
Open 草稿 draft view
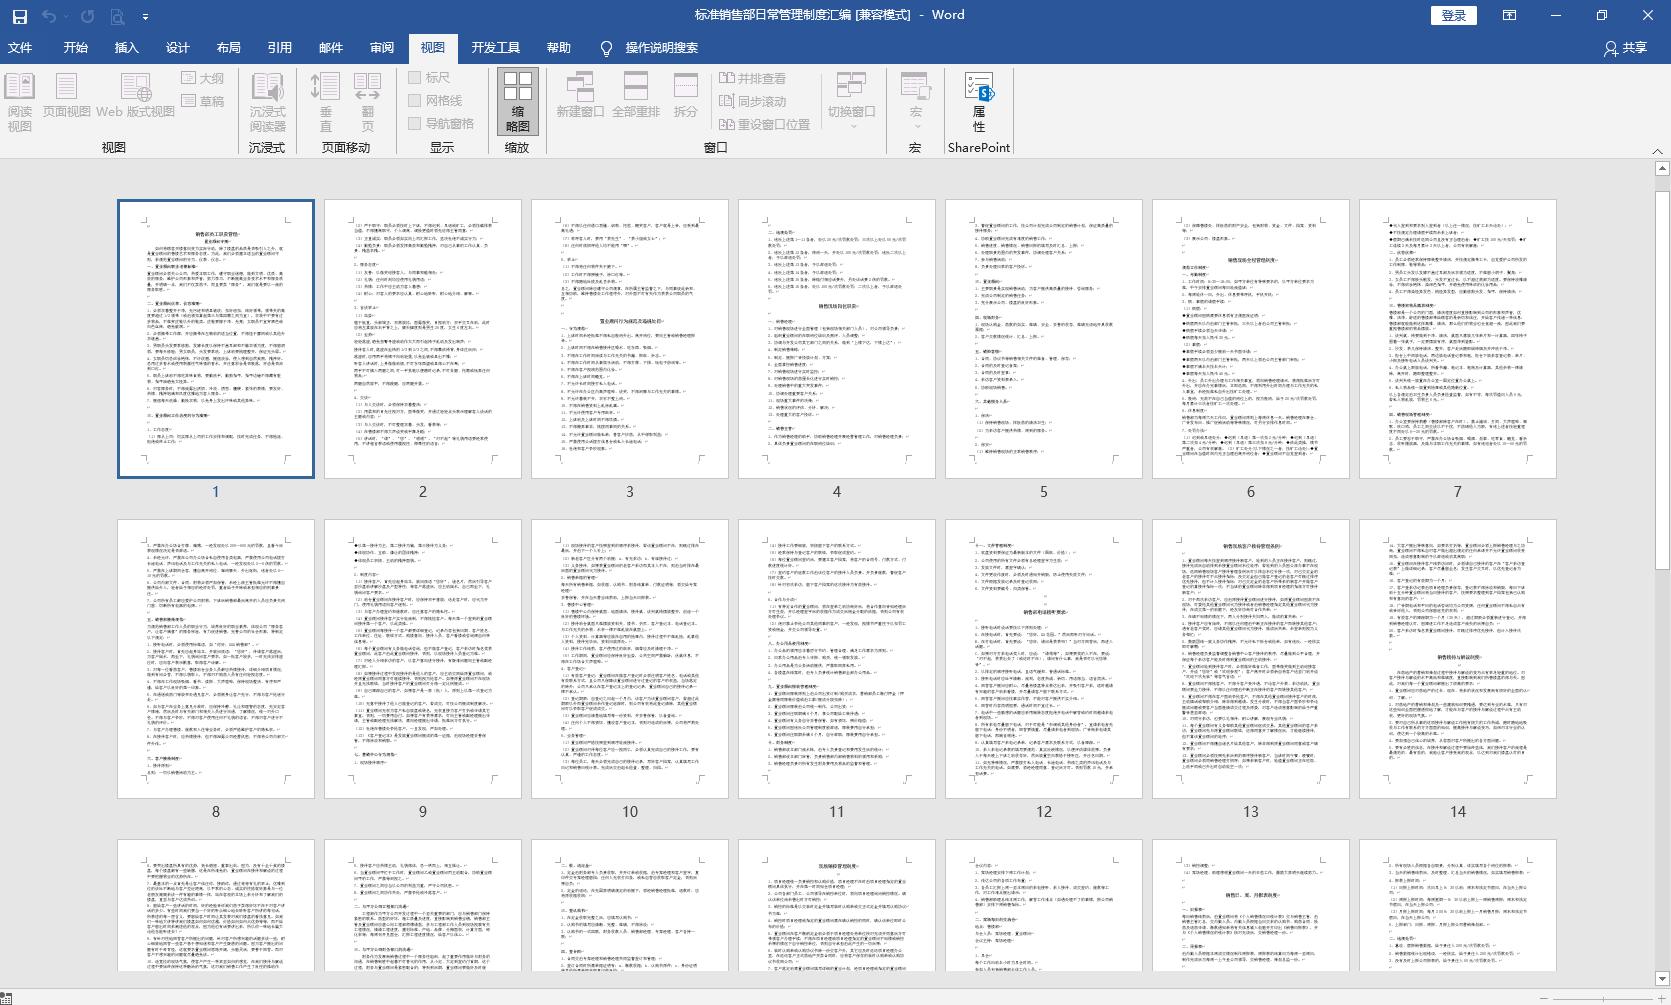click(202, 101)
